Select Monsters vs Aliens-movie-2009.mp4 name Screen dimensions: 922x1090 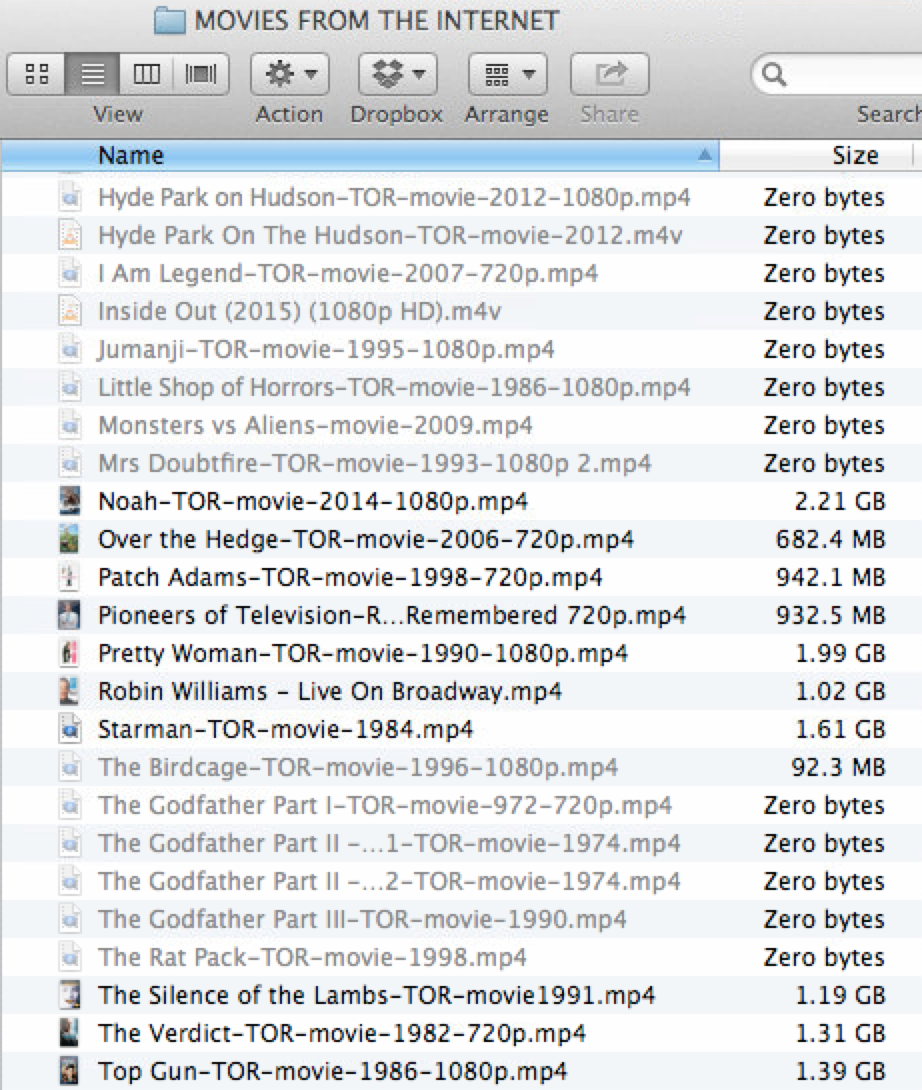click(316, 425)
